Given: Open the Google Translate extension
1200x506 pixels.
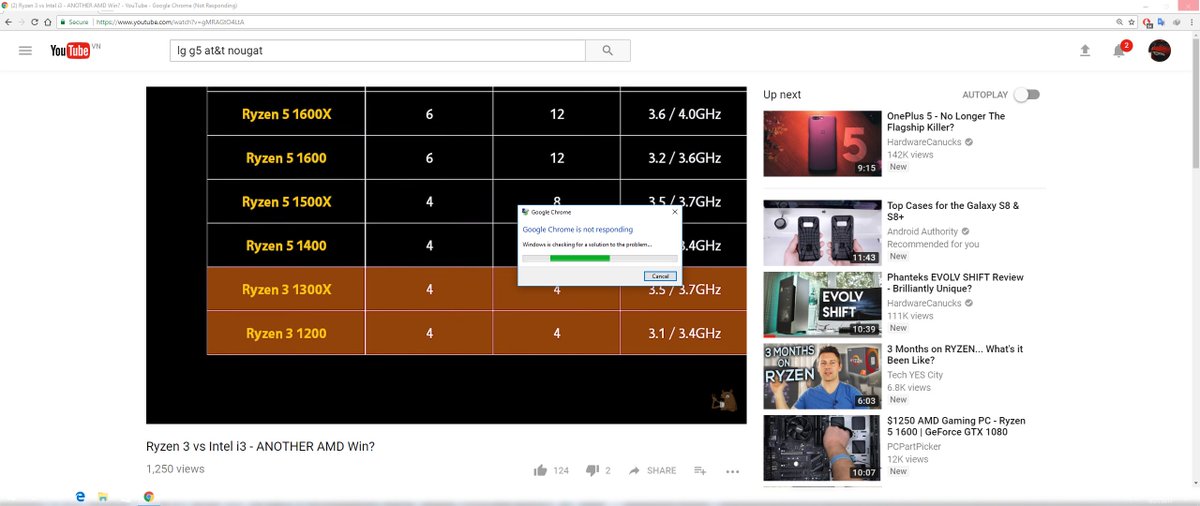Looking at the screenshot, I should pyautogui.click(x=1161, y=21).
